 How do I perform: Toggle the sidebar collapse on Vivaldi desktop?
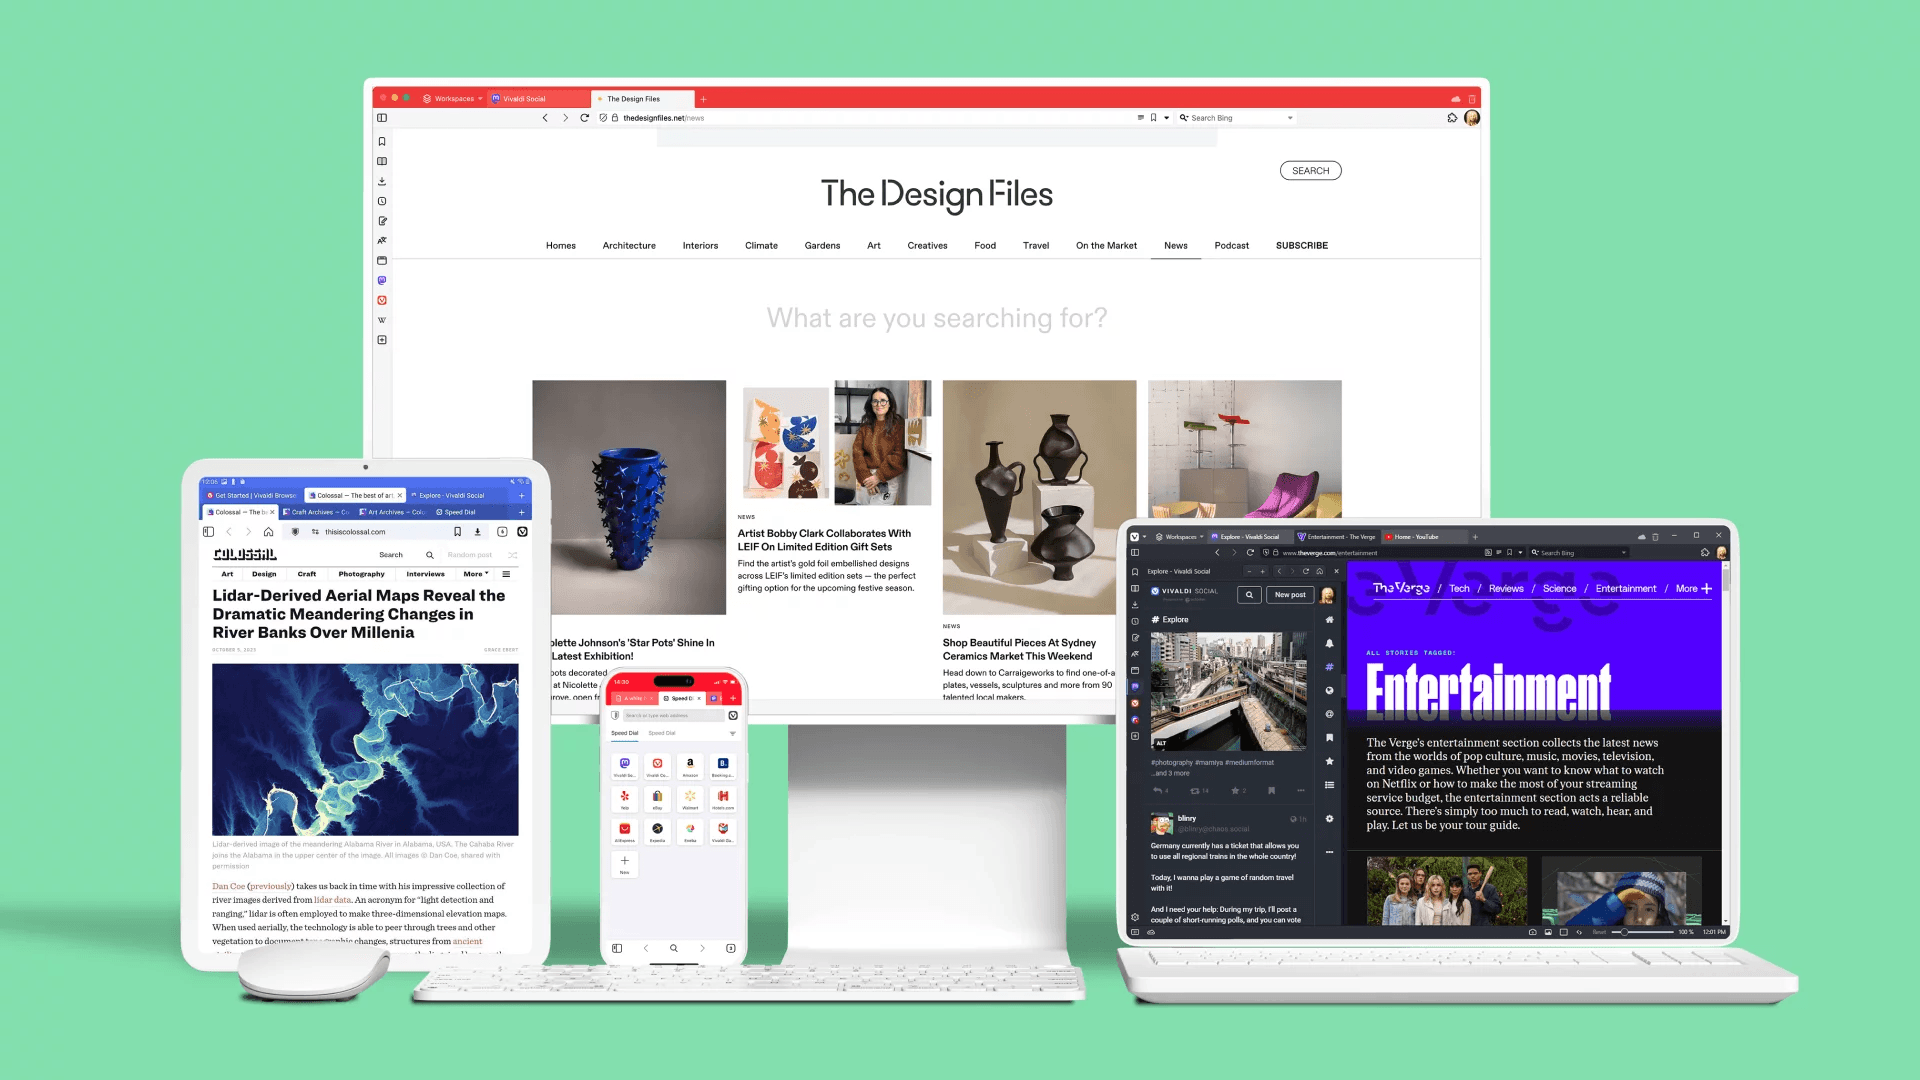tap(382, 117)
